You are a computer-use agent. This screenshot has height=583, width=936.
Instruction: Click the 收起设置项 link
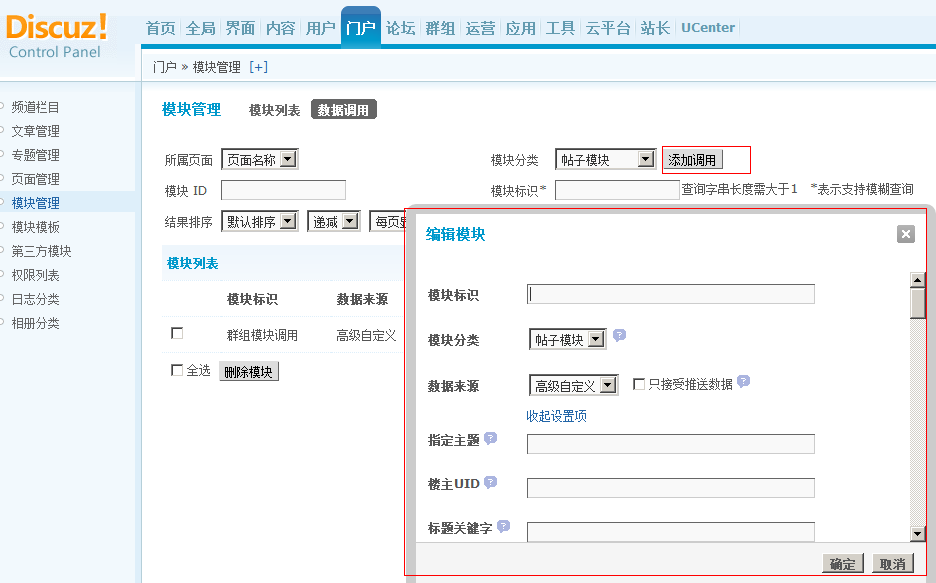tap(556, 416)
